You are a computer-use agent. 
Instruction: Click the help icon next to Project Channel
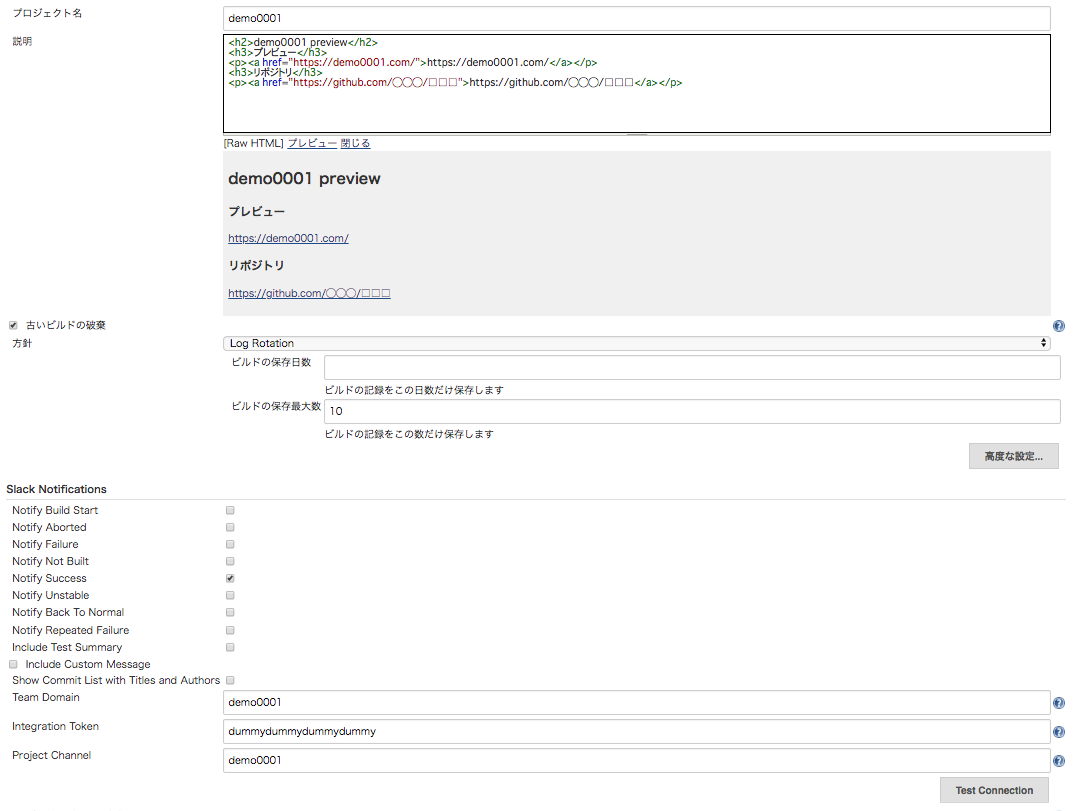point(1059,761)
